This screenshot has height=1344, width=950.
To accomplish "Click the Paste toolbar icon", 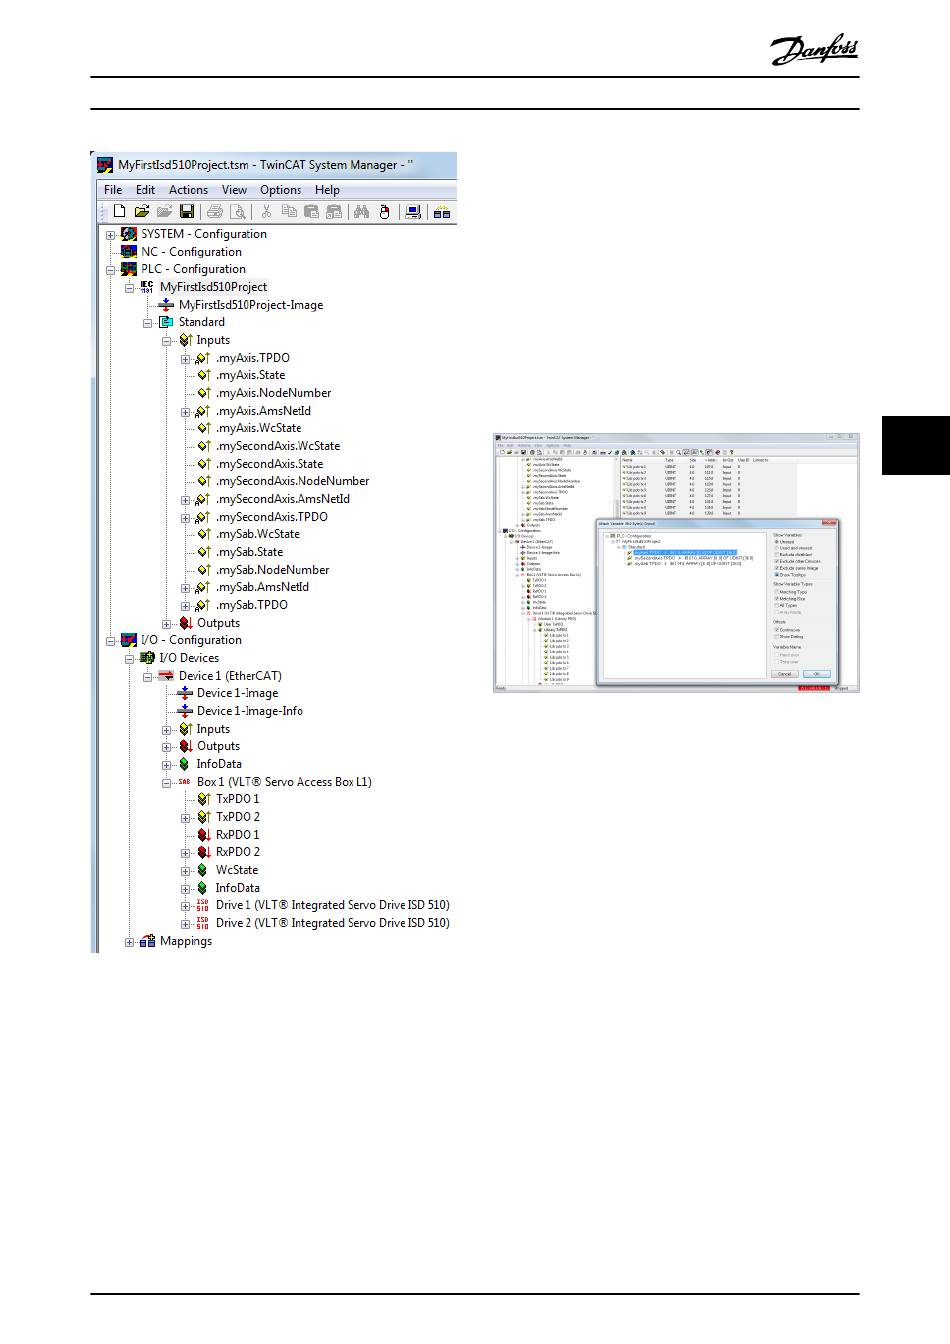I will click(311, 211).
